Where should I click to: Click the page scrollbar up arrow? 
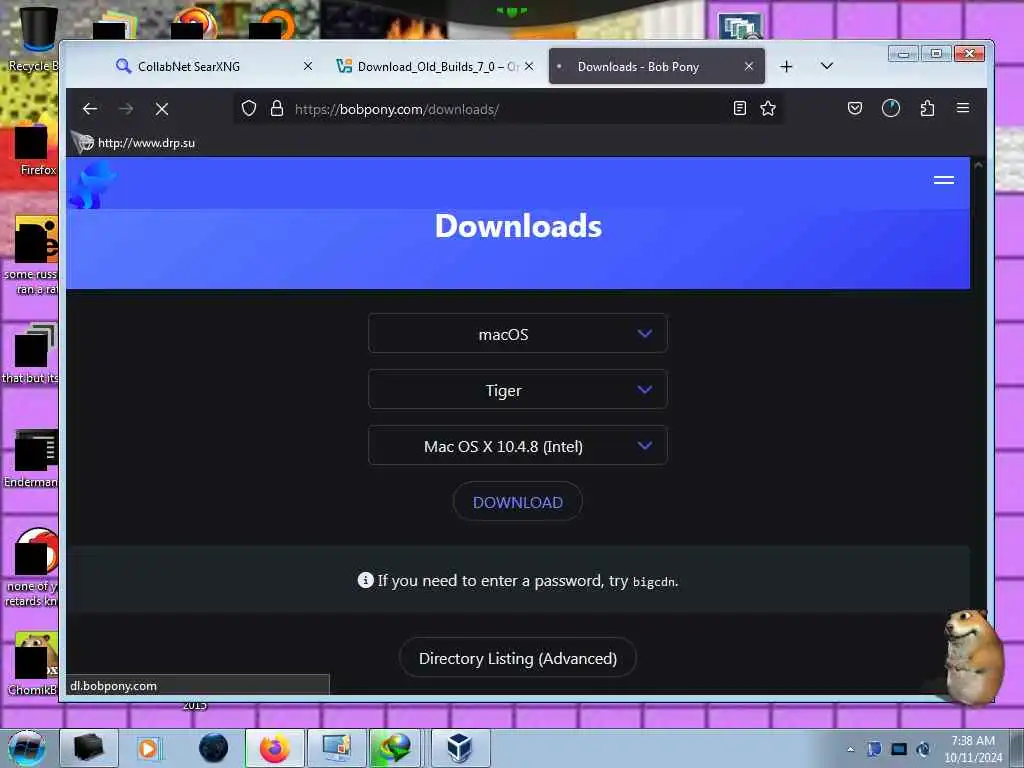click(x=978, y=165)
